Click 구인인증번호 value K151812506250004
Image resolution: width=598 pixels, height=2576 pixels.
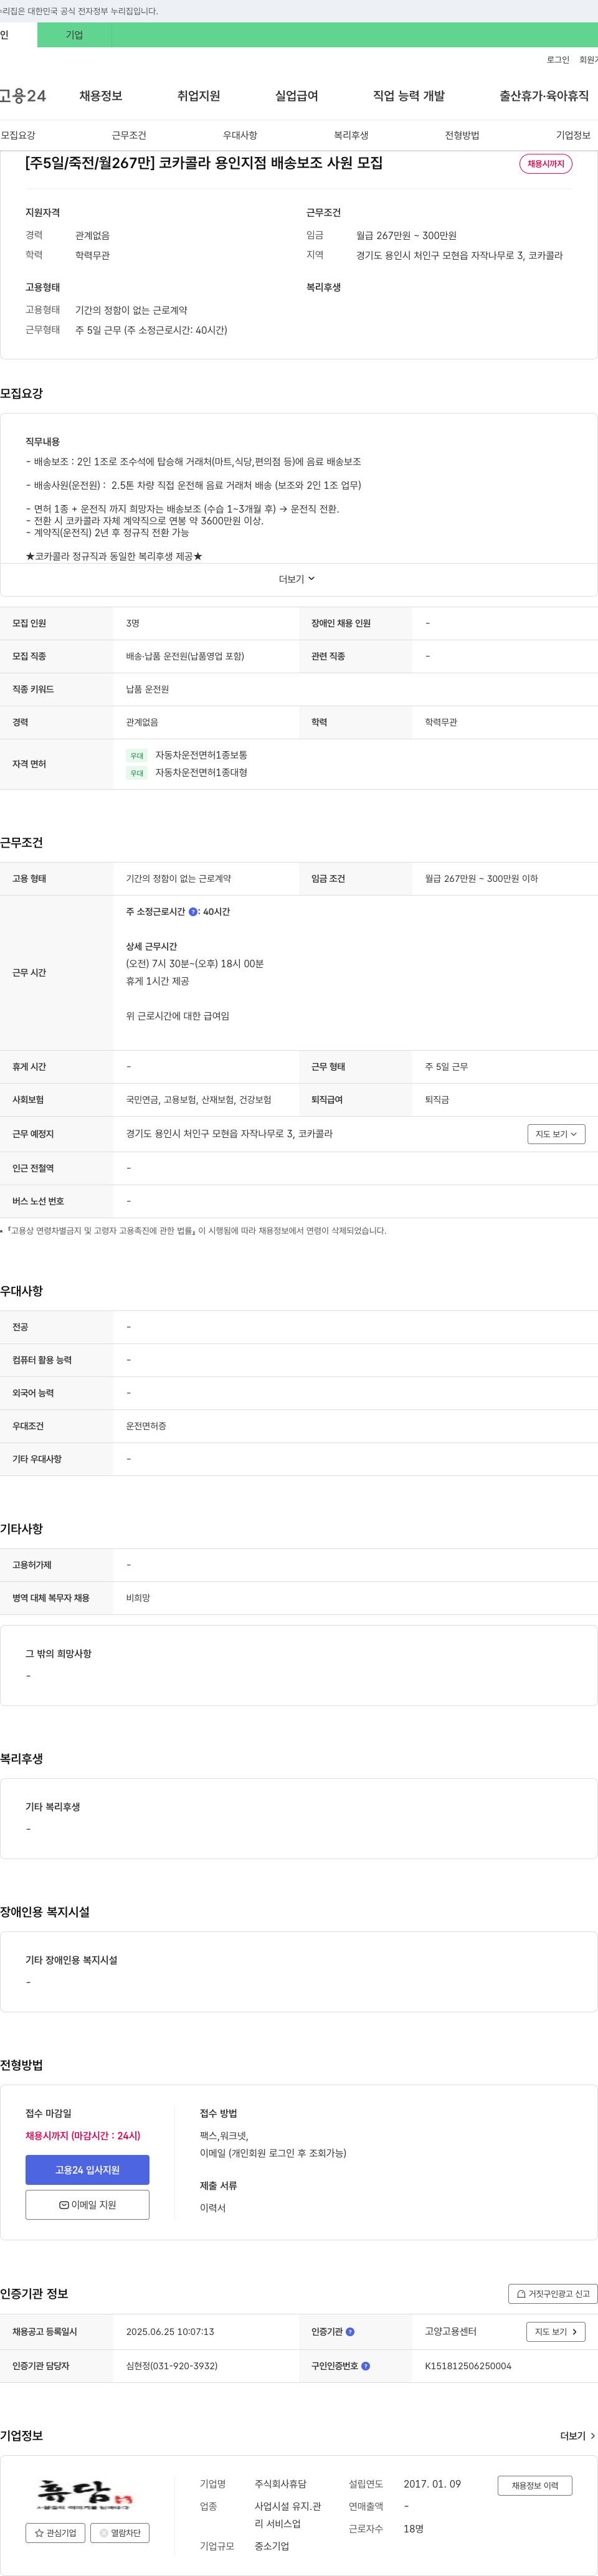(x=468, y=2366)
